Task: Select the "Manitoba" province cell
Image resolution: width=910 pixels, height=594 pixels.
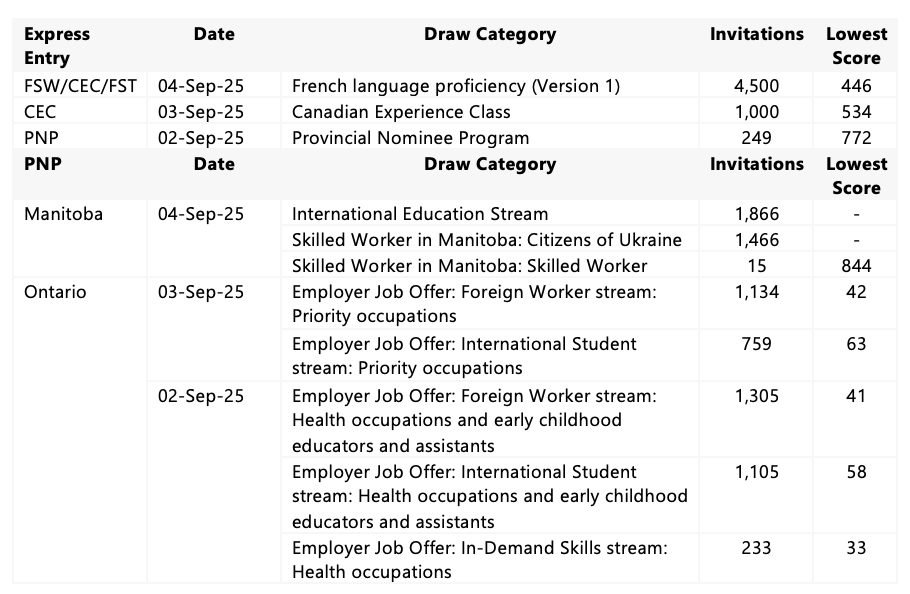Action: click(63, 214)
